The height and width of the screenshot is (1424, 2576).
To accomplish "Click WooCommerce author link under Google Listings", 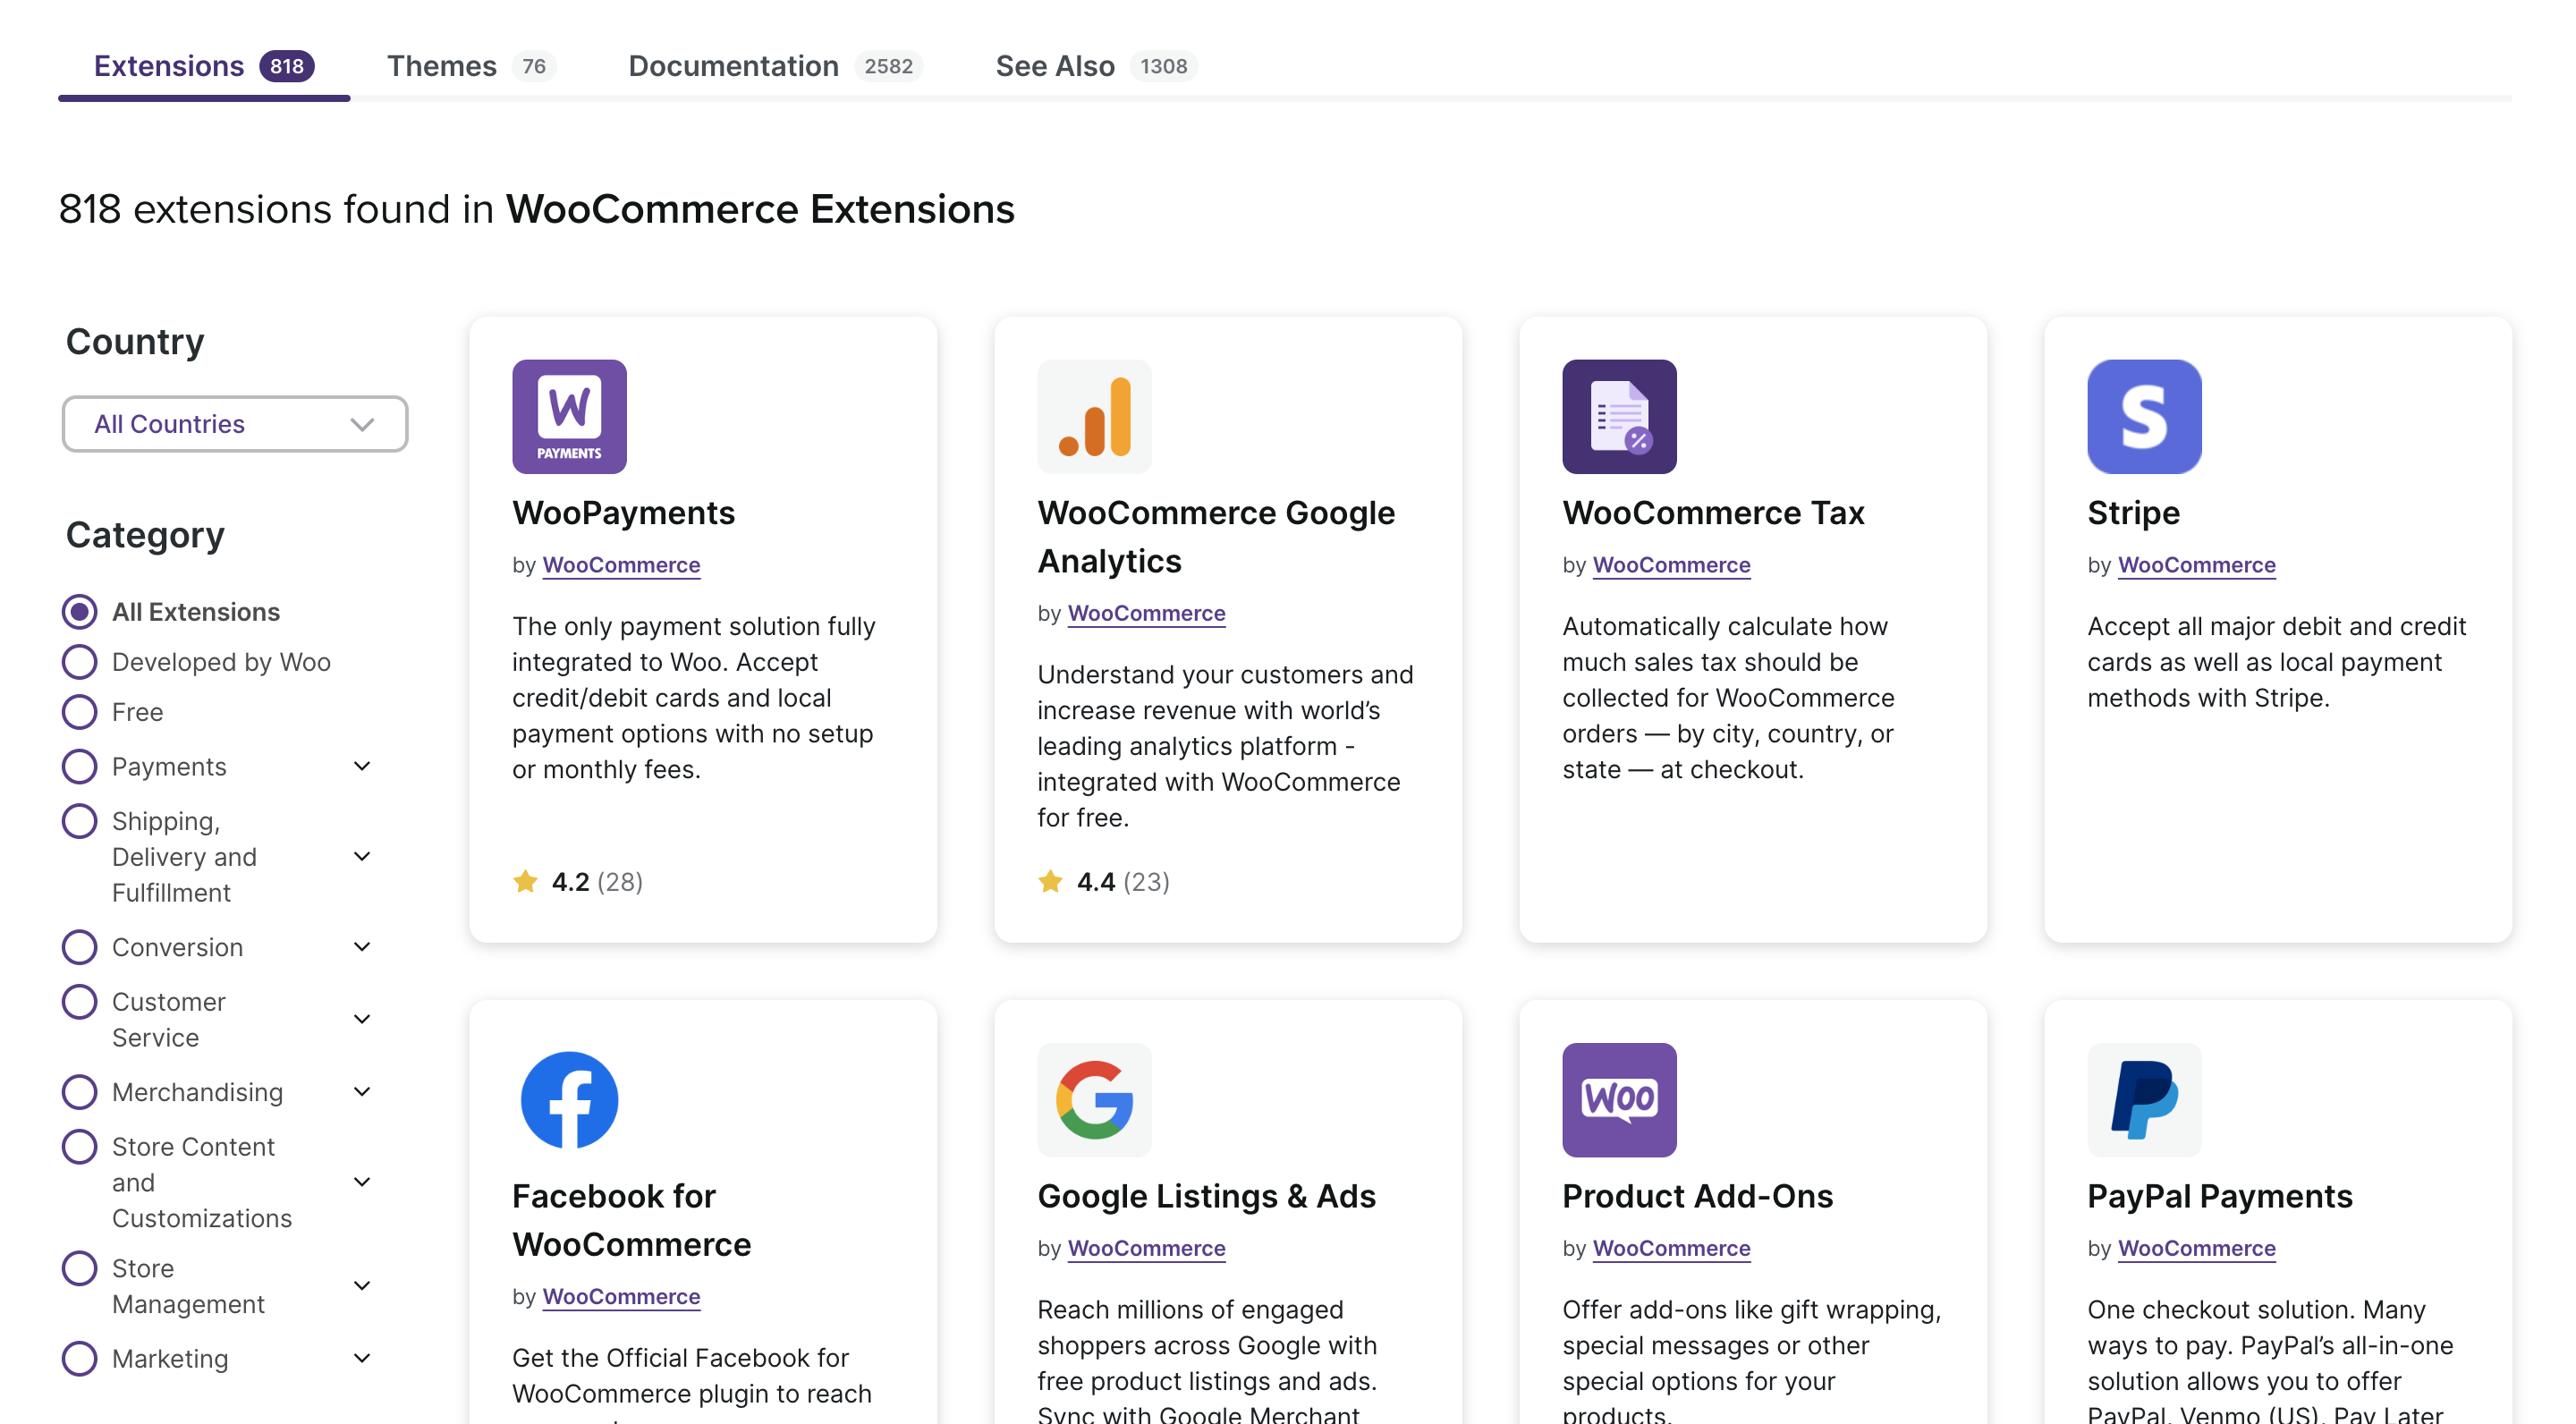I will coord(1146,1248).
